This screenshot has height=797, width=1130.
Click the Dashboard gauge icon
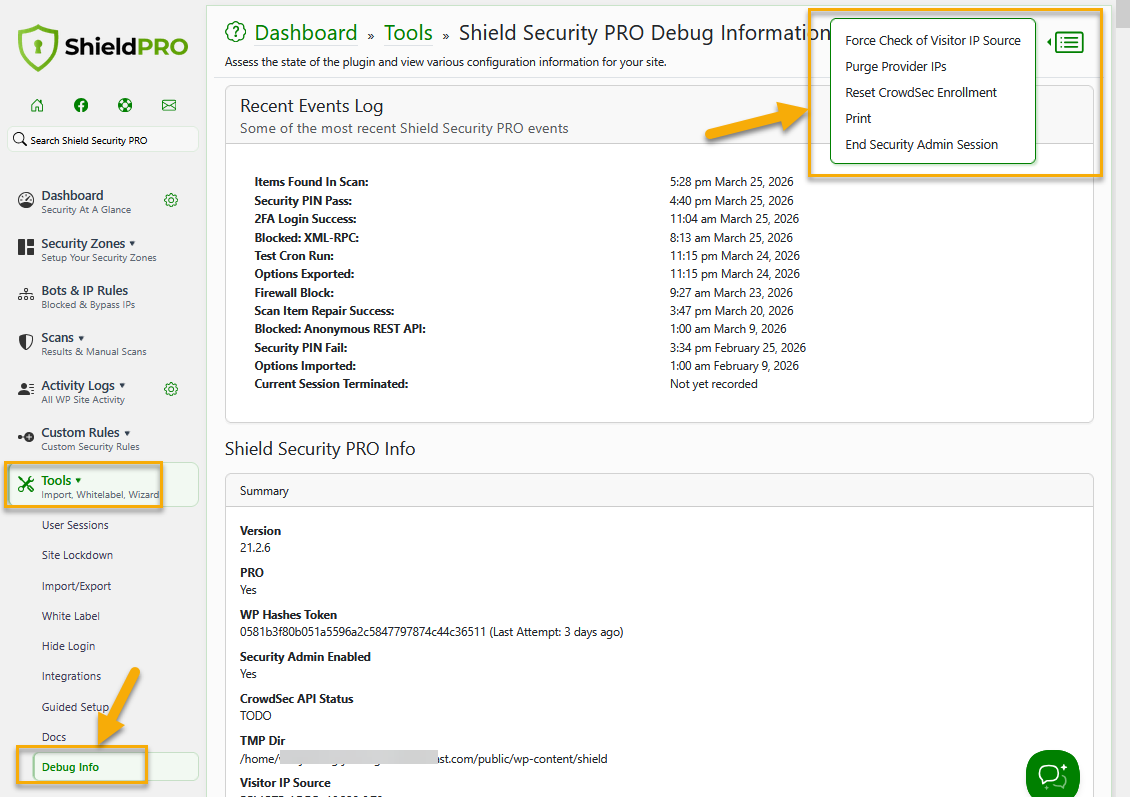26,200
